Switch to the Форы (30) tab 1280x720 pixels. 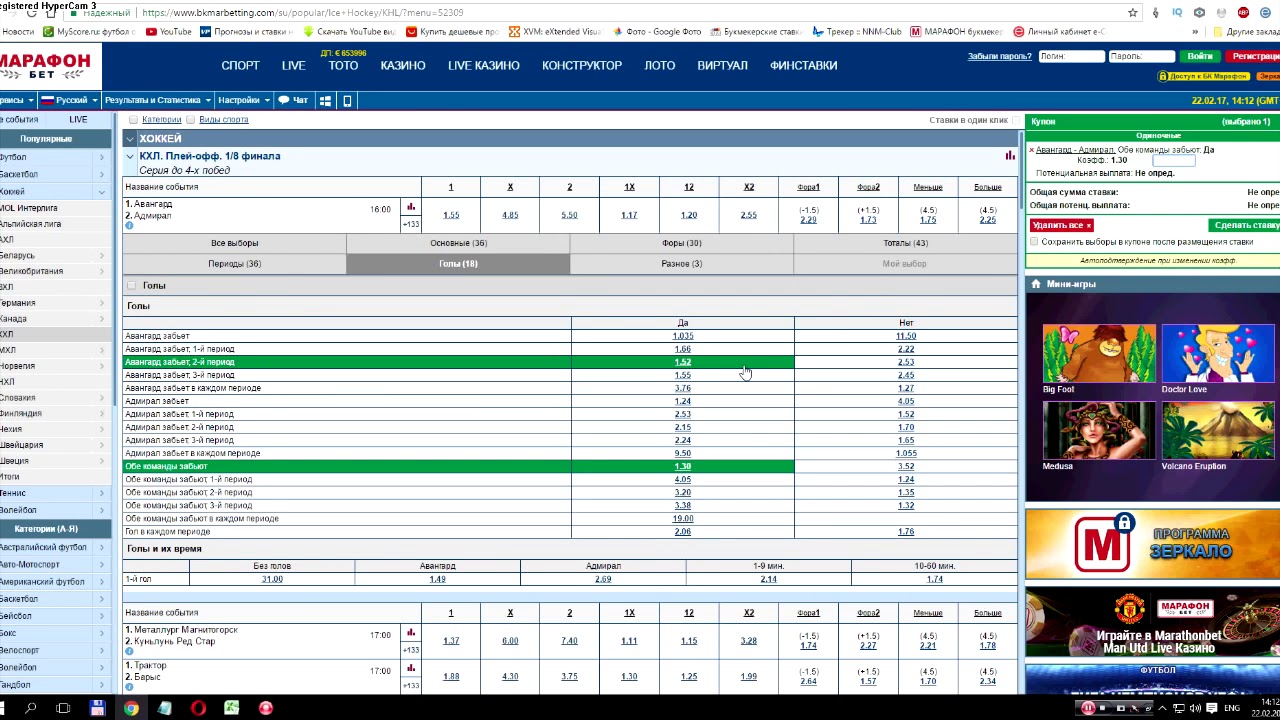click(682, 243)
